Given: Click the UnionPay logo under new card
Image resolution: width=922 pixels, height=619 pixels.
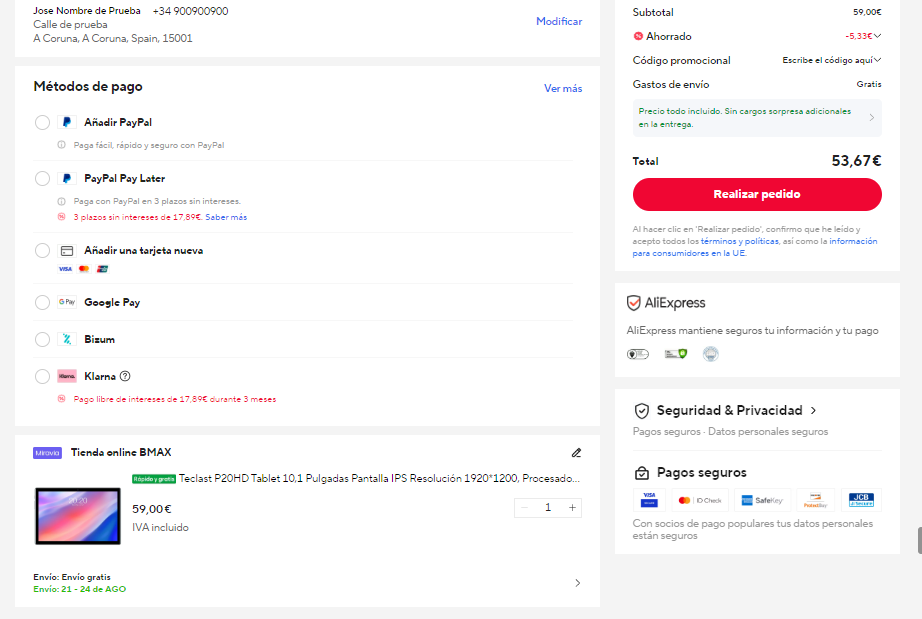Looking at the screenshot, I should click(x=102, y=269).
